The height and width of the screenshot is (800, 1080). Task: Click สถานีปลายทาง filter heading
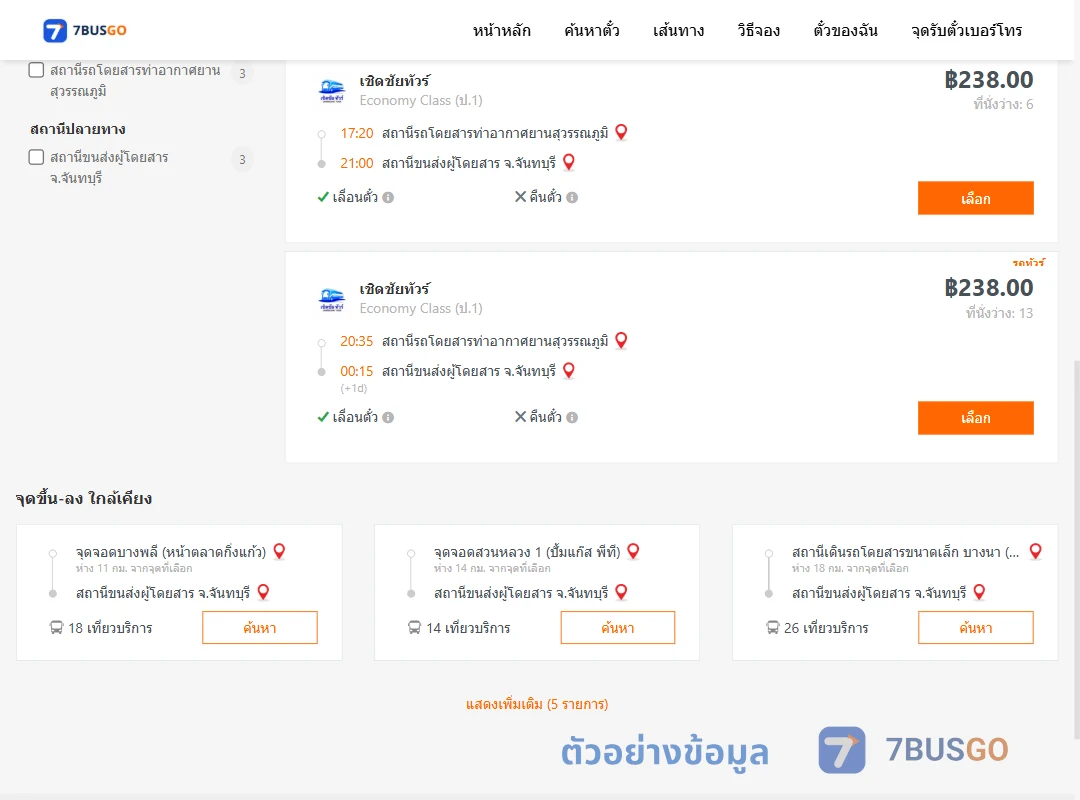(78, 130)
